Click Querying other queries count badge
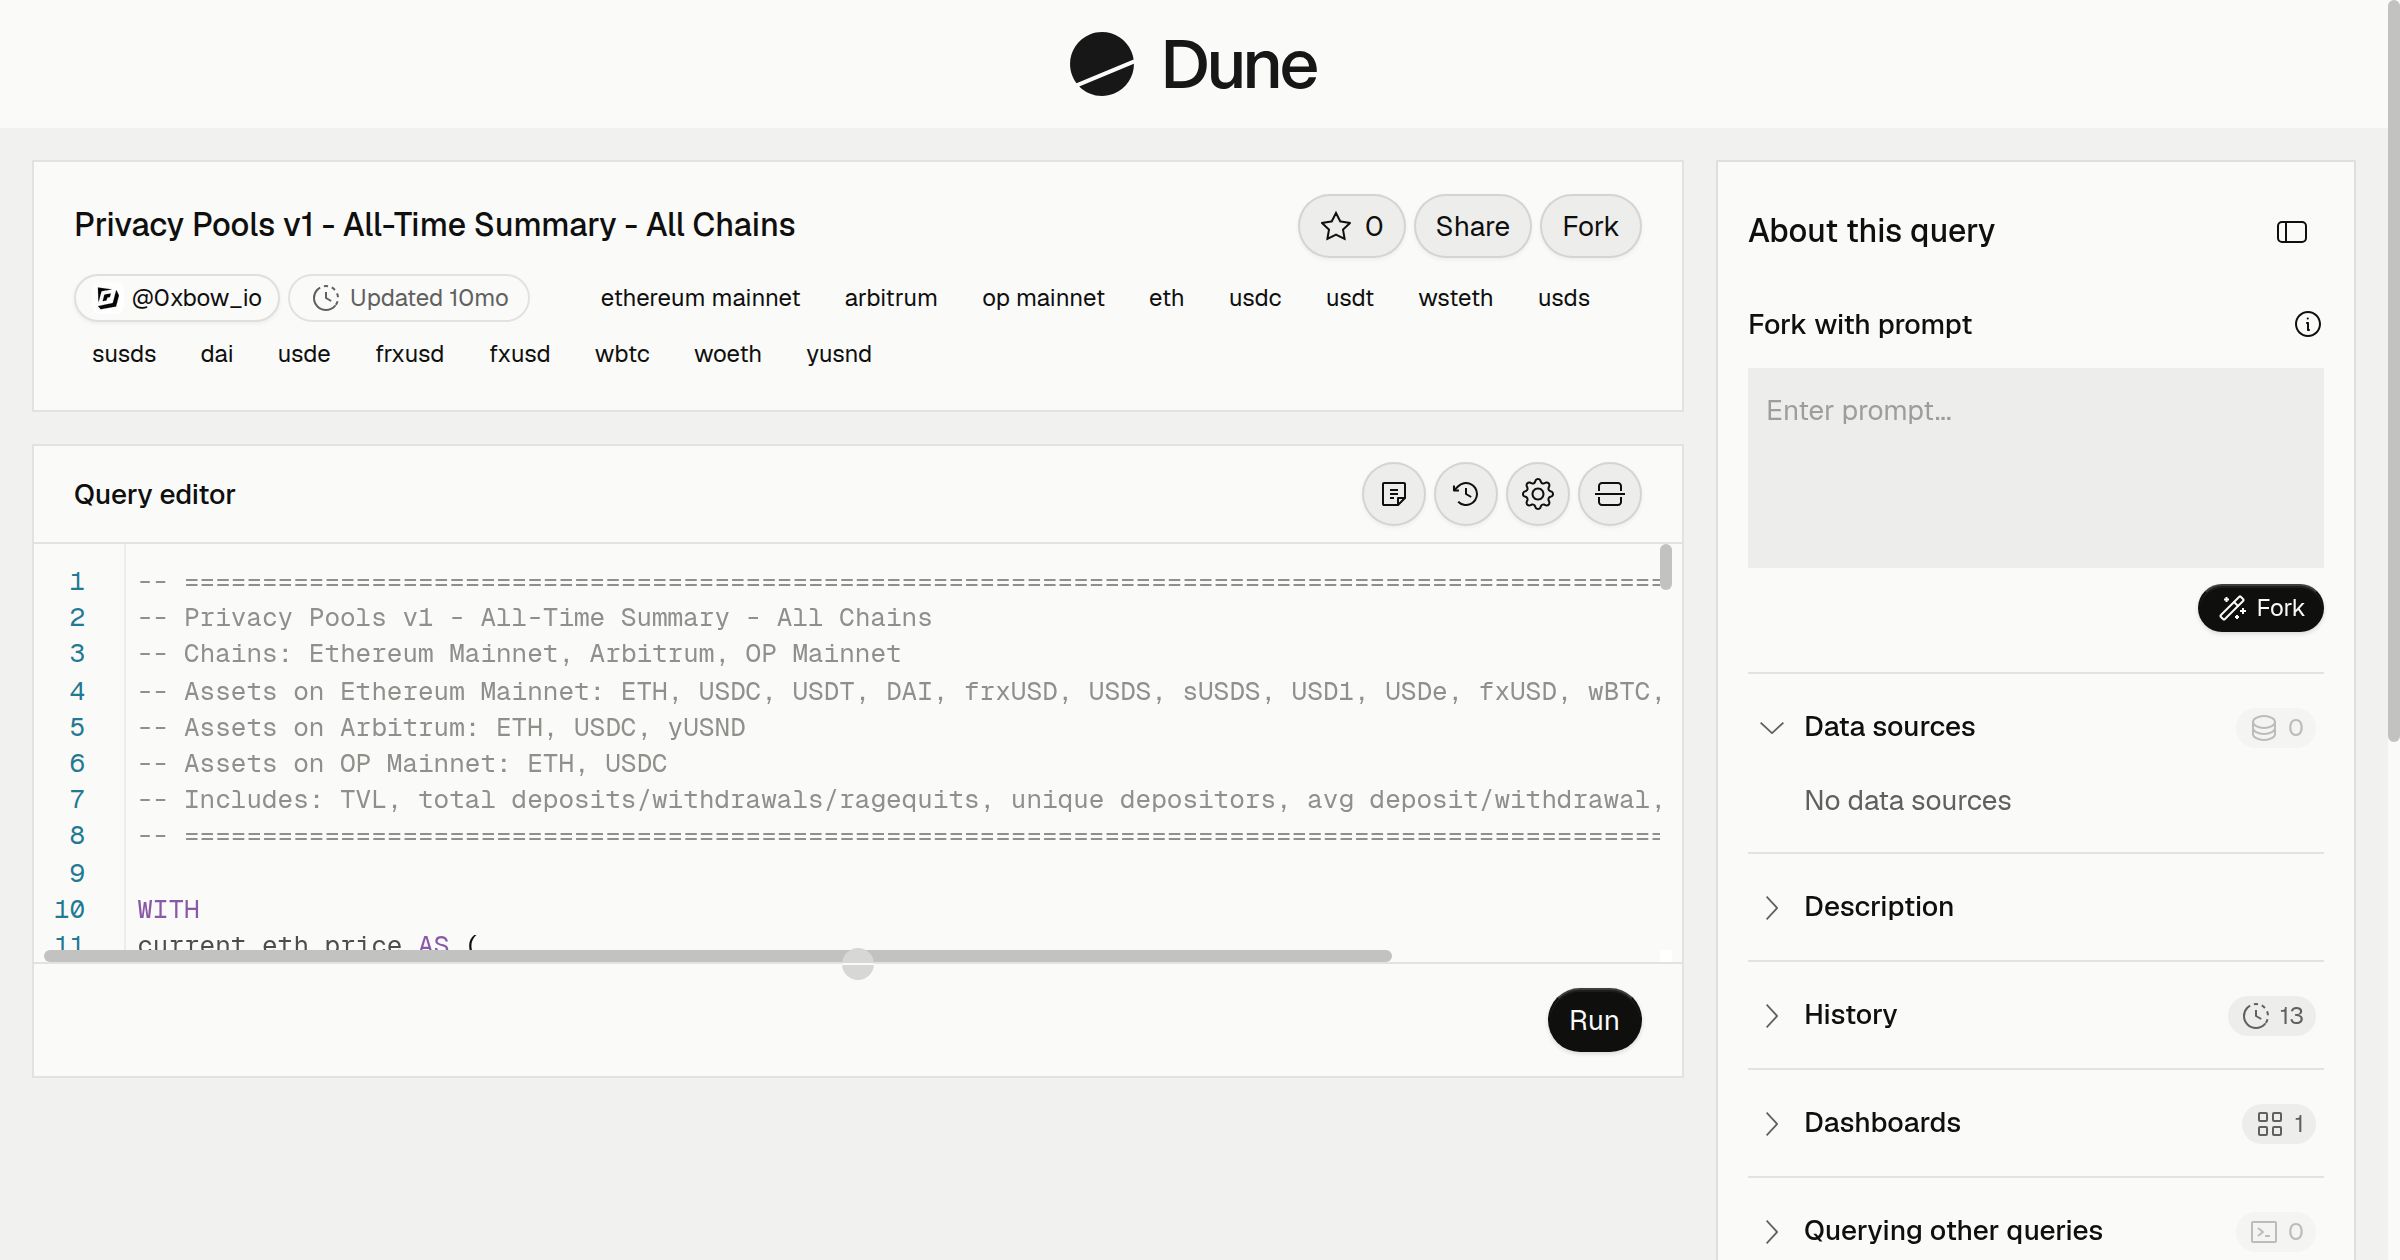The image size is (2400, 1260). 2277,1232
